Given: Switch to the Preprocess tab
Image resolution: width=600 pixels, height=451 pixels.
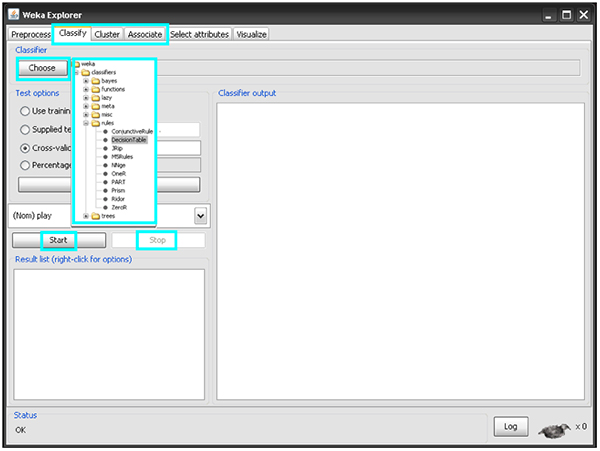Looking at the screenshot, I should (31, 34).
